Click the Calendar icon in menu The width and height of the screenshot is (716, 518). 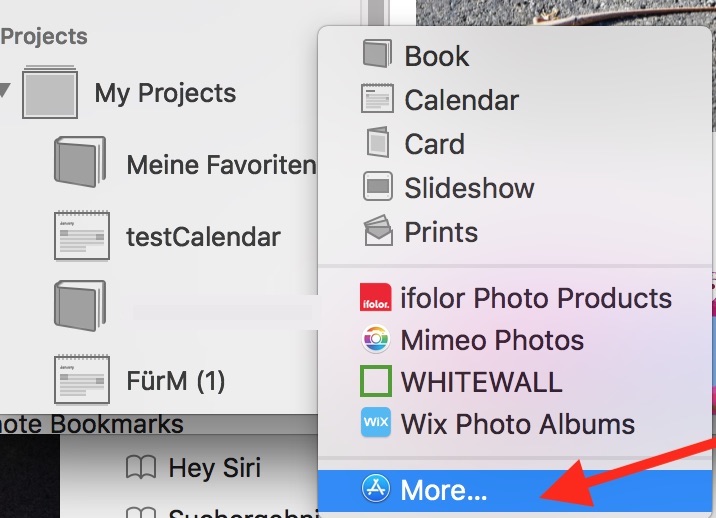[x=377, y=100]
